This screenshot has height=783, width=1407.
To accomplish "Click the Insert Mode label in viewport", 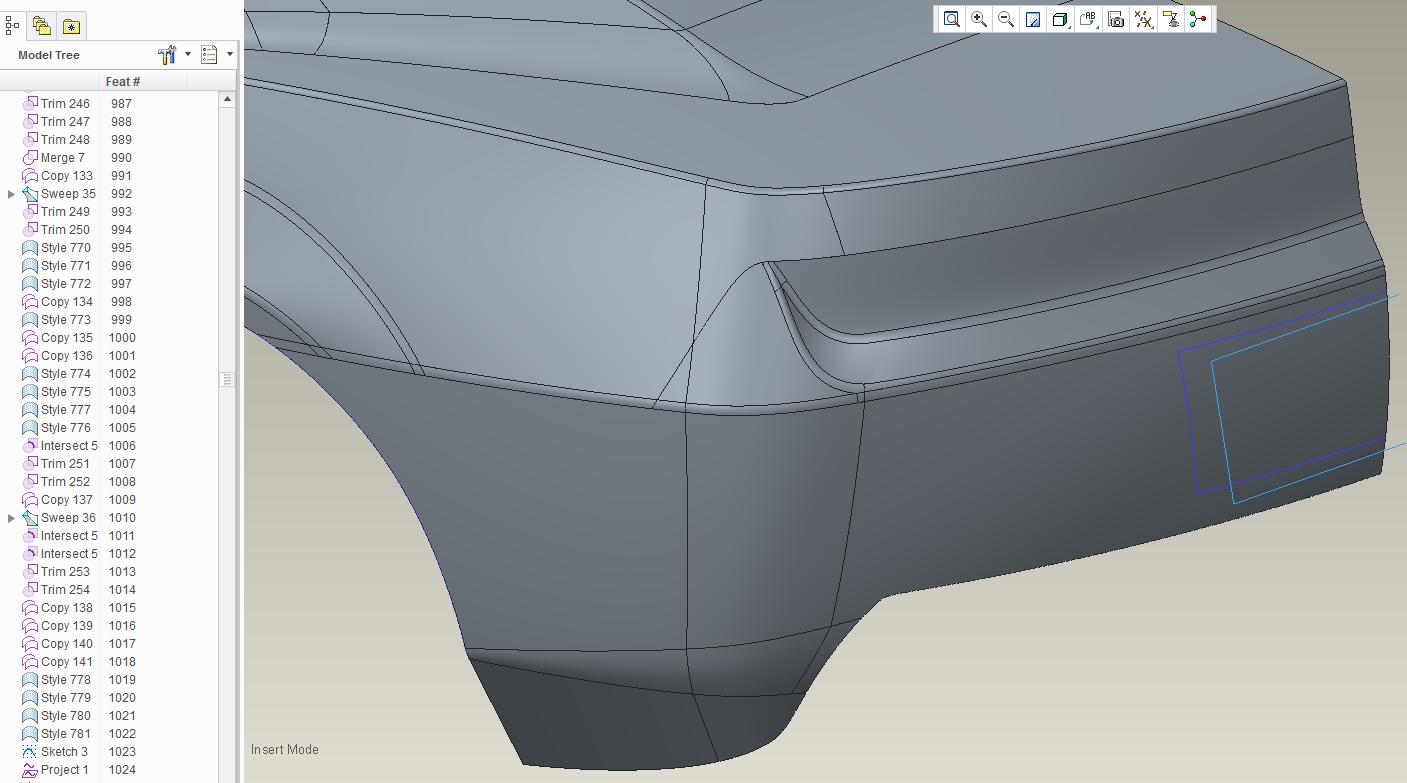I will [x=285, y=750].
